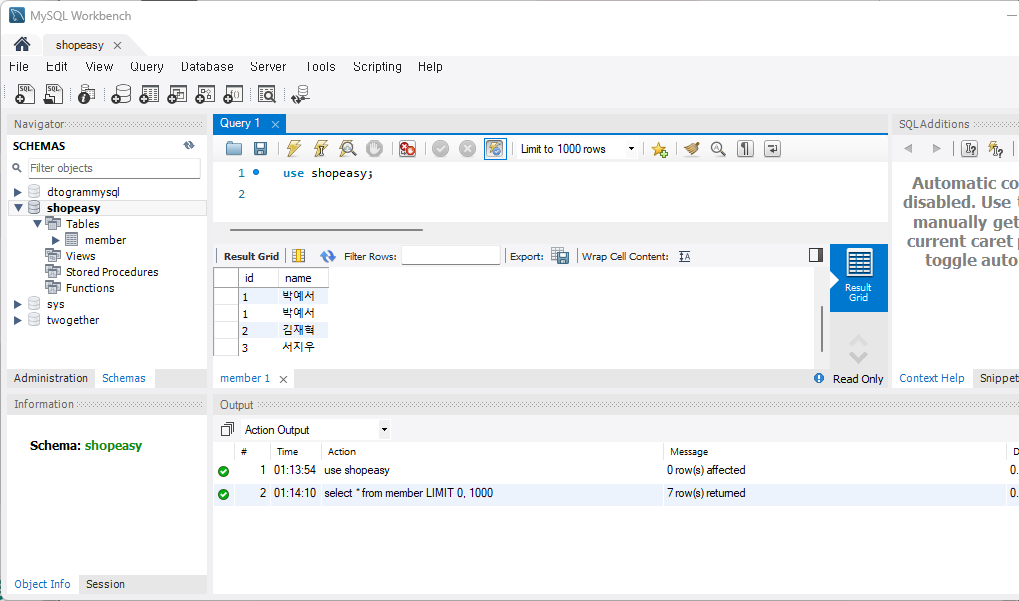Open script file folder icon in query toolbar
The width and height of the screenshot is (1019, 601).
[x=234, y=149]
